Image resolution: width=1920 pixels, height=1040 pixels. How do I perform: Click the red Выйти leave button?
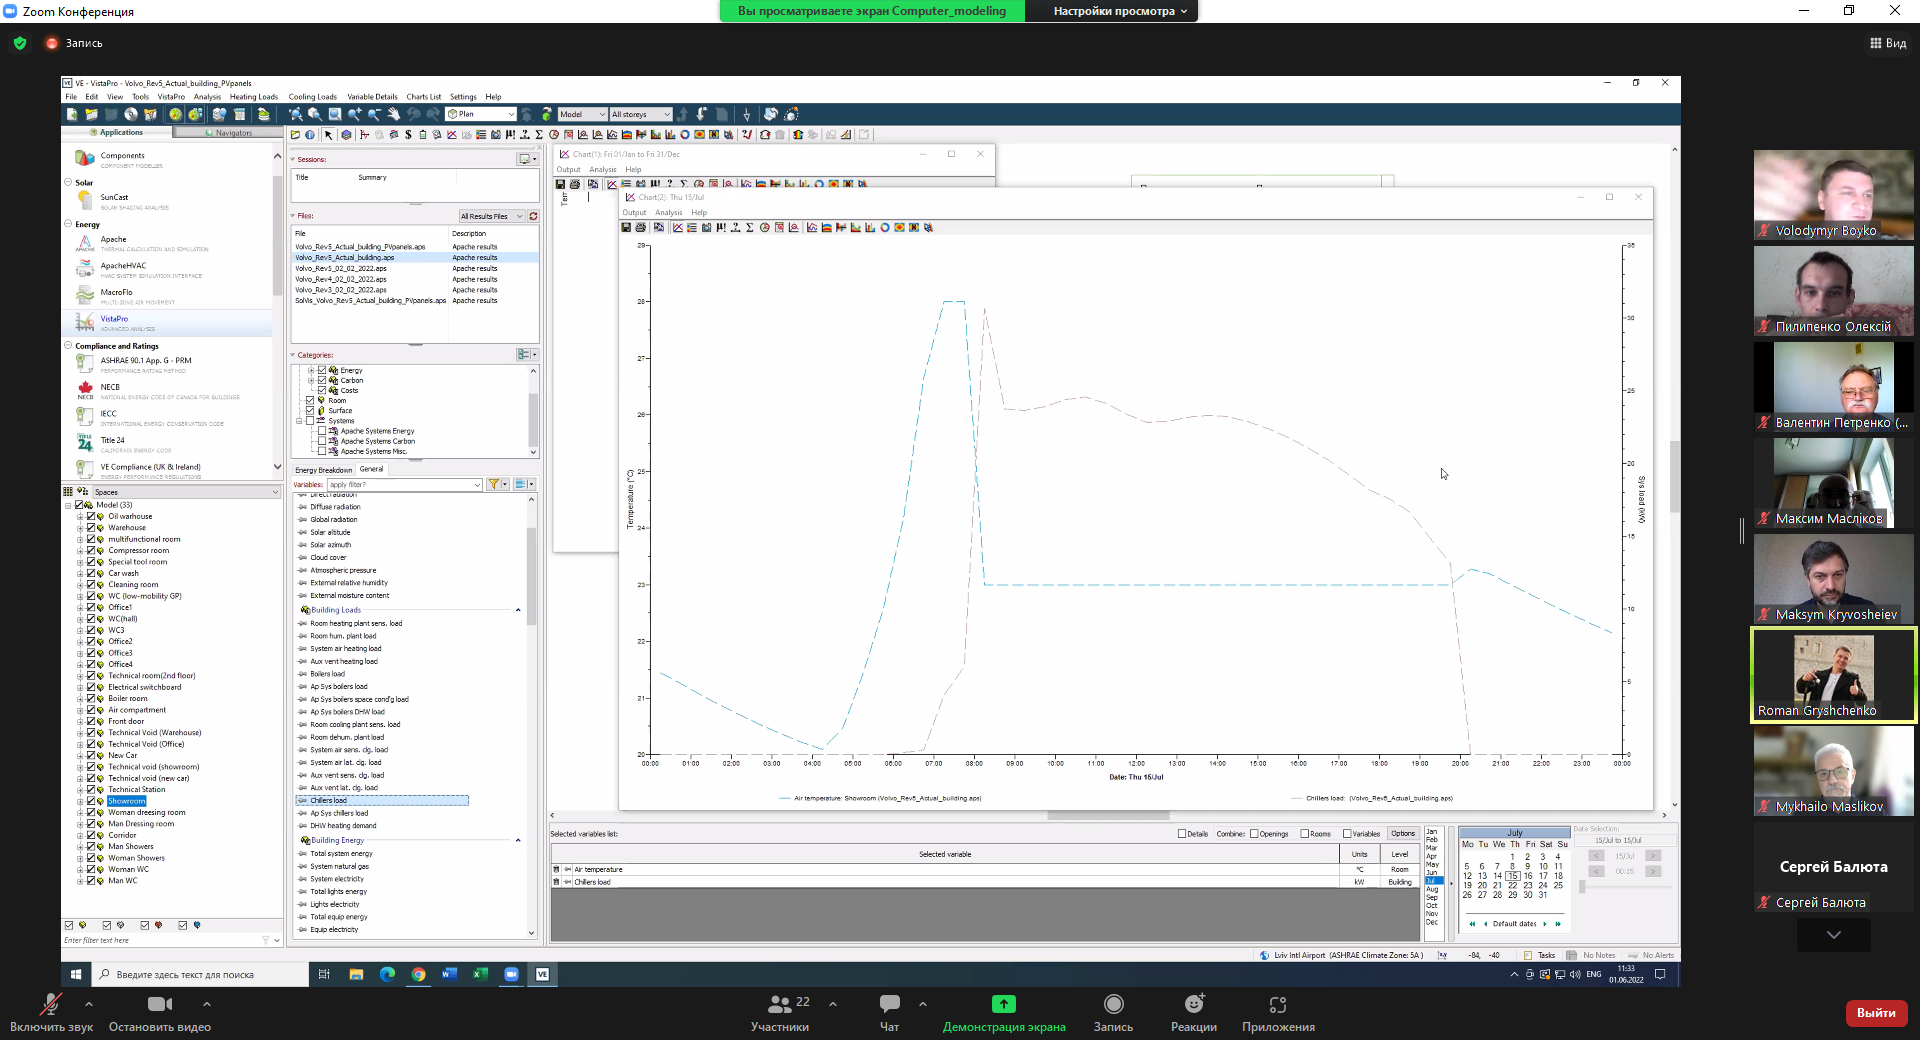1875,1012
